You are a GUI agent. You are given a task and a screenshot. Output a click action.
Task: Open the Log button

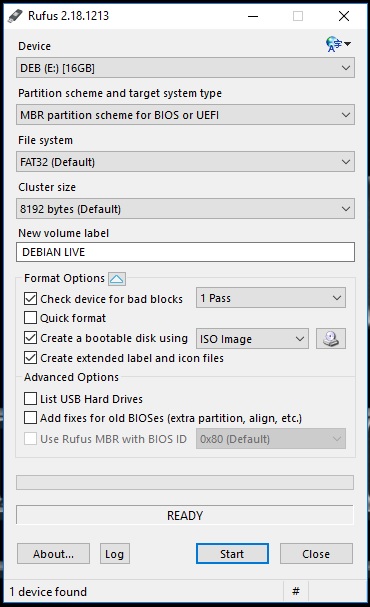point(115,554)
